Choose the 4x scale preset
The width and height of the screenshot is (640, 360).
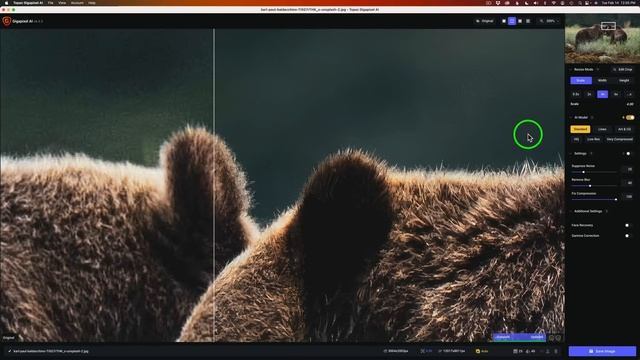pyautogui.click(x=602, y=94)
